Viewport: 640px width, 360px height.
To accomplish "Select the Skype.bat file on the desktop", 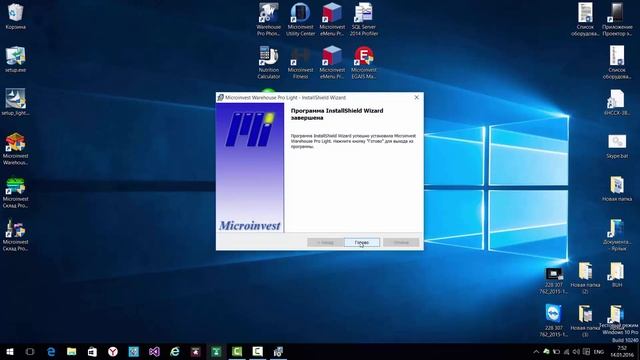I will click(617, 147).
